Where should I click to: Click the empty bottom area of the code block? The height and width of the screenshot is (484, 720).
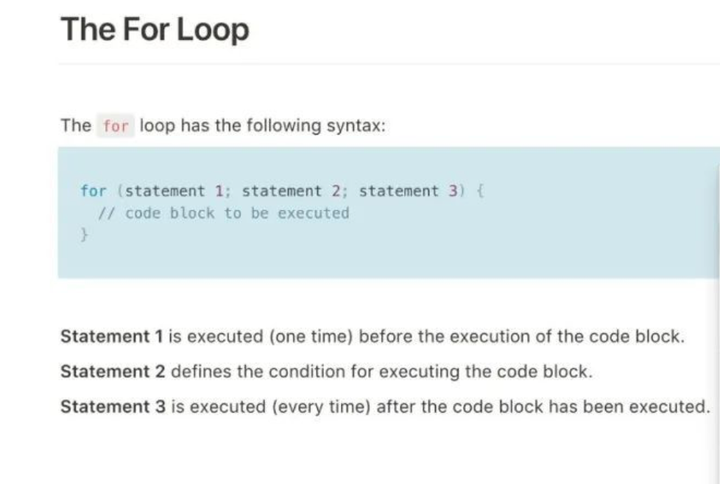tap(390, 261)
